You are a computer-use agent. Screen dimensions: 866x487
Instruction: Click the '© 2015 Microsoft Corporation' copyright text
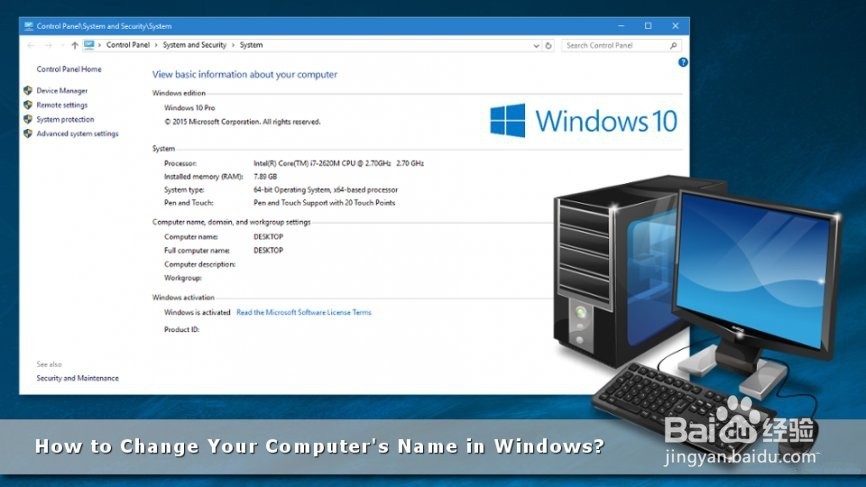point(242,122)
